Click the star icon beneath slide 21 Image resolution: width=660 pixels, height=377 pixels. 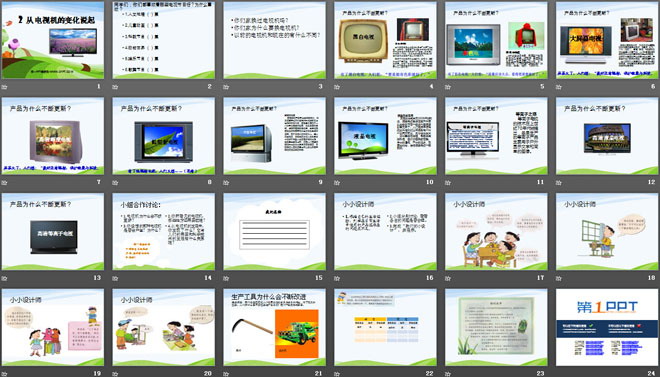[226, 374]
